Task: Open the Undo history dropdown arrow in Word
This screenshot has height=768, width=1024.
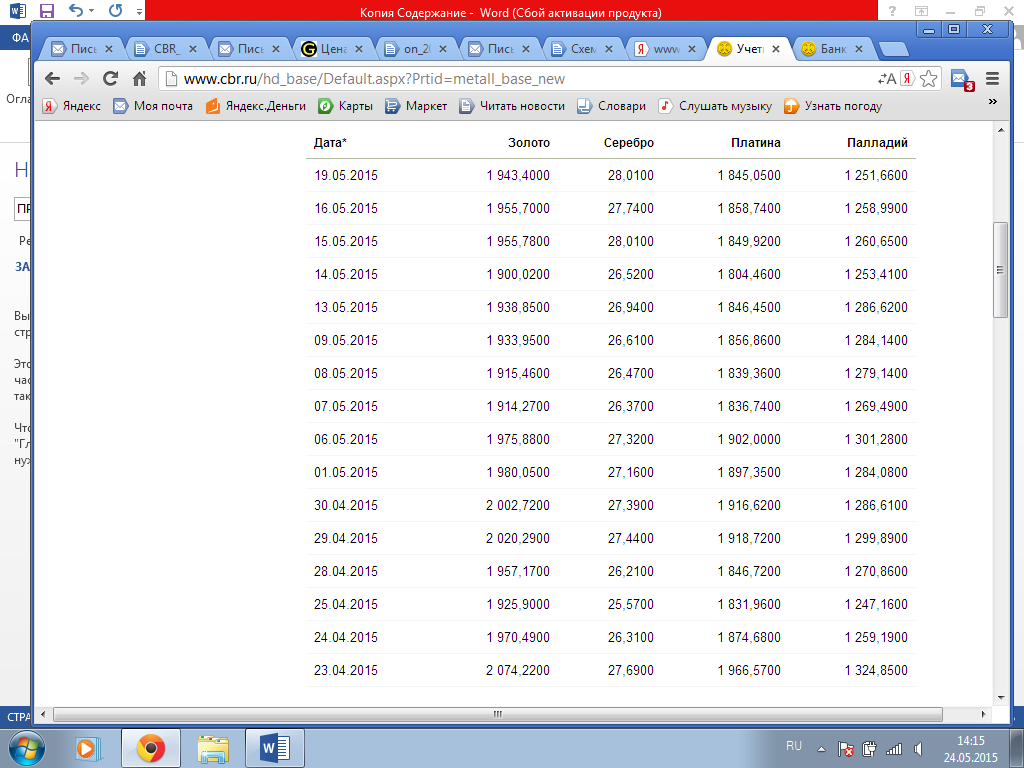Action: coord(92,12)
